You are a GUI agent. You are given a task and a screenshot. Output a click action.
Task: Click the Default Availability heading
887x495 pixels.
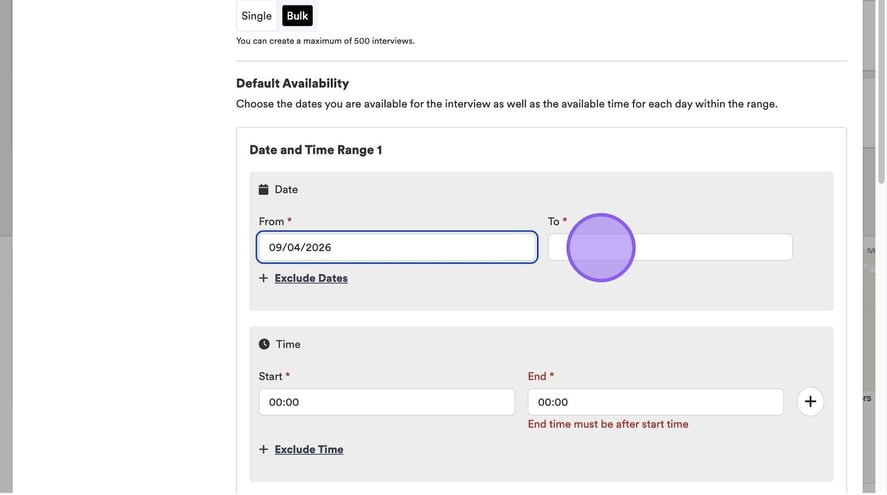pos(292,84)
